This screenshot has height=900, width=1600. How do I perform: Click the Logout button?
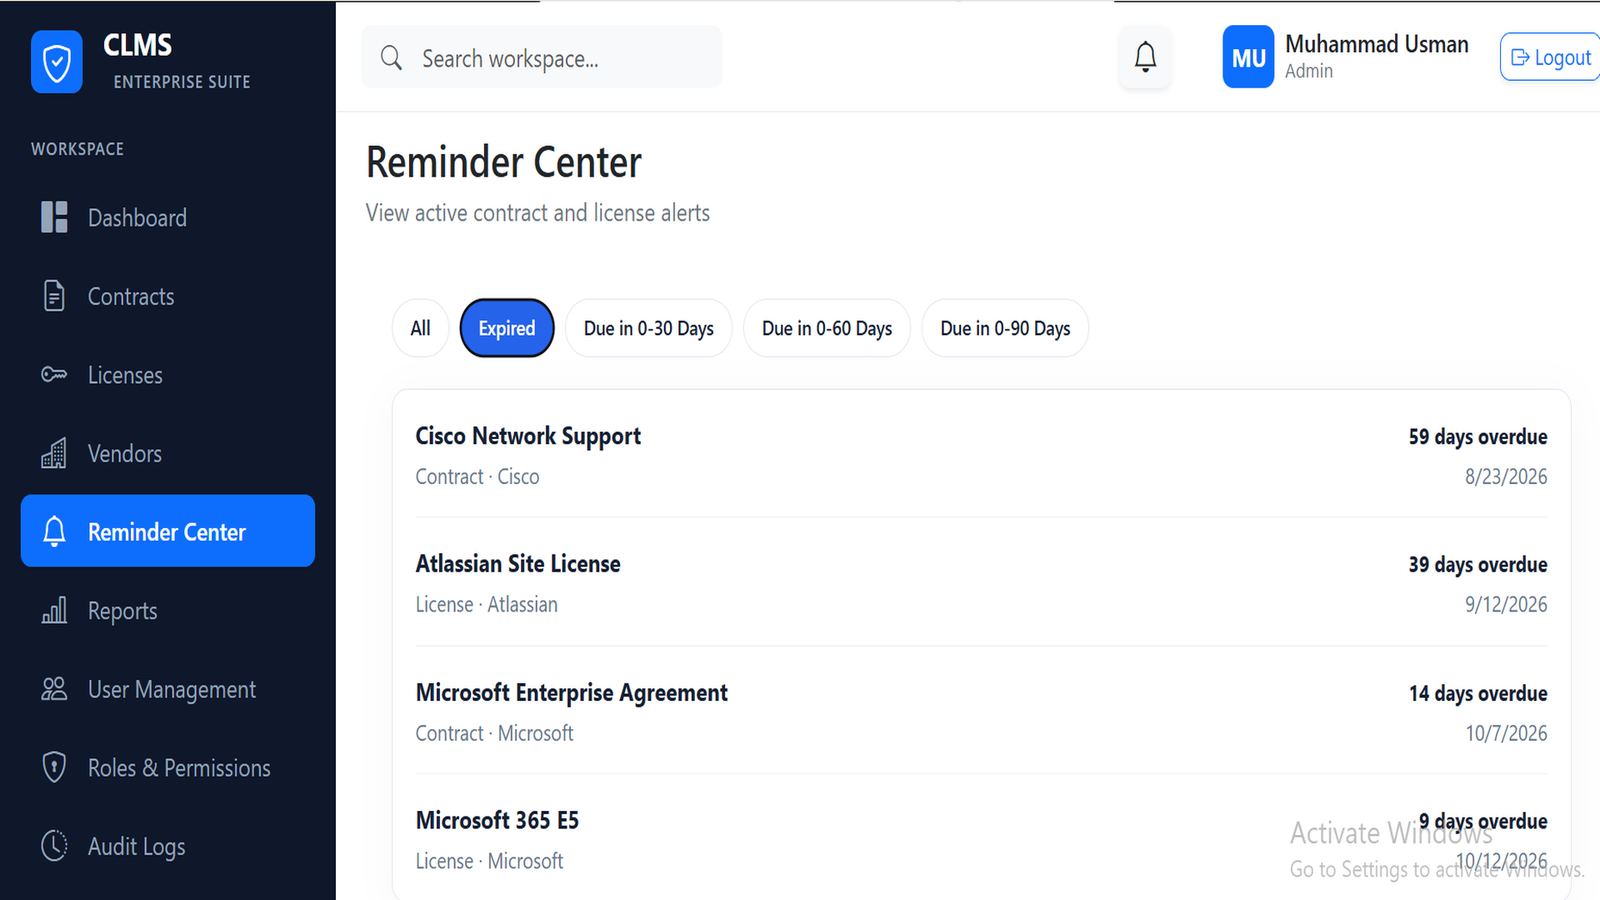point(1551,57)
